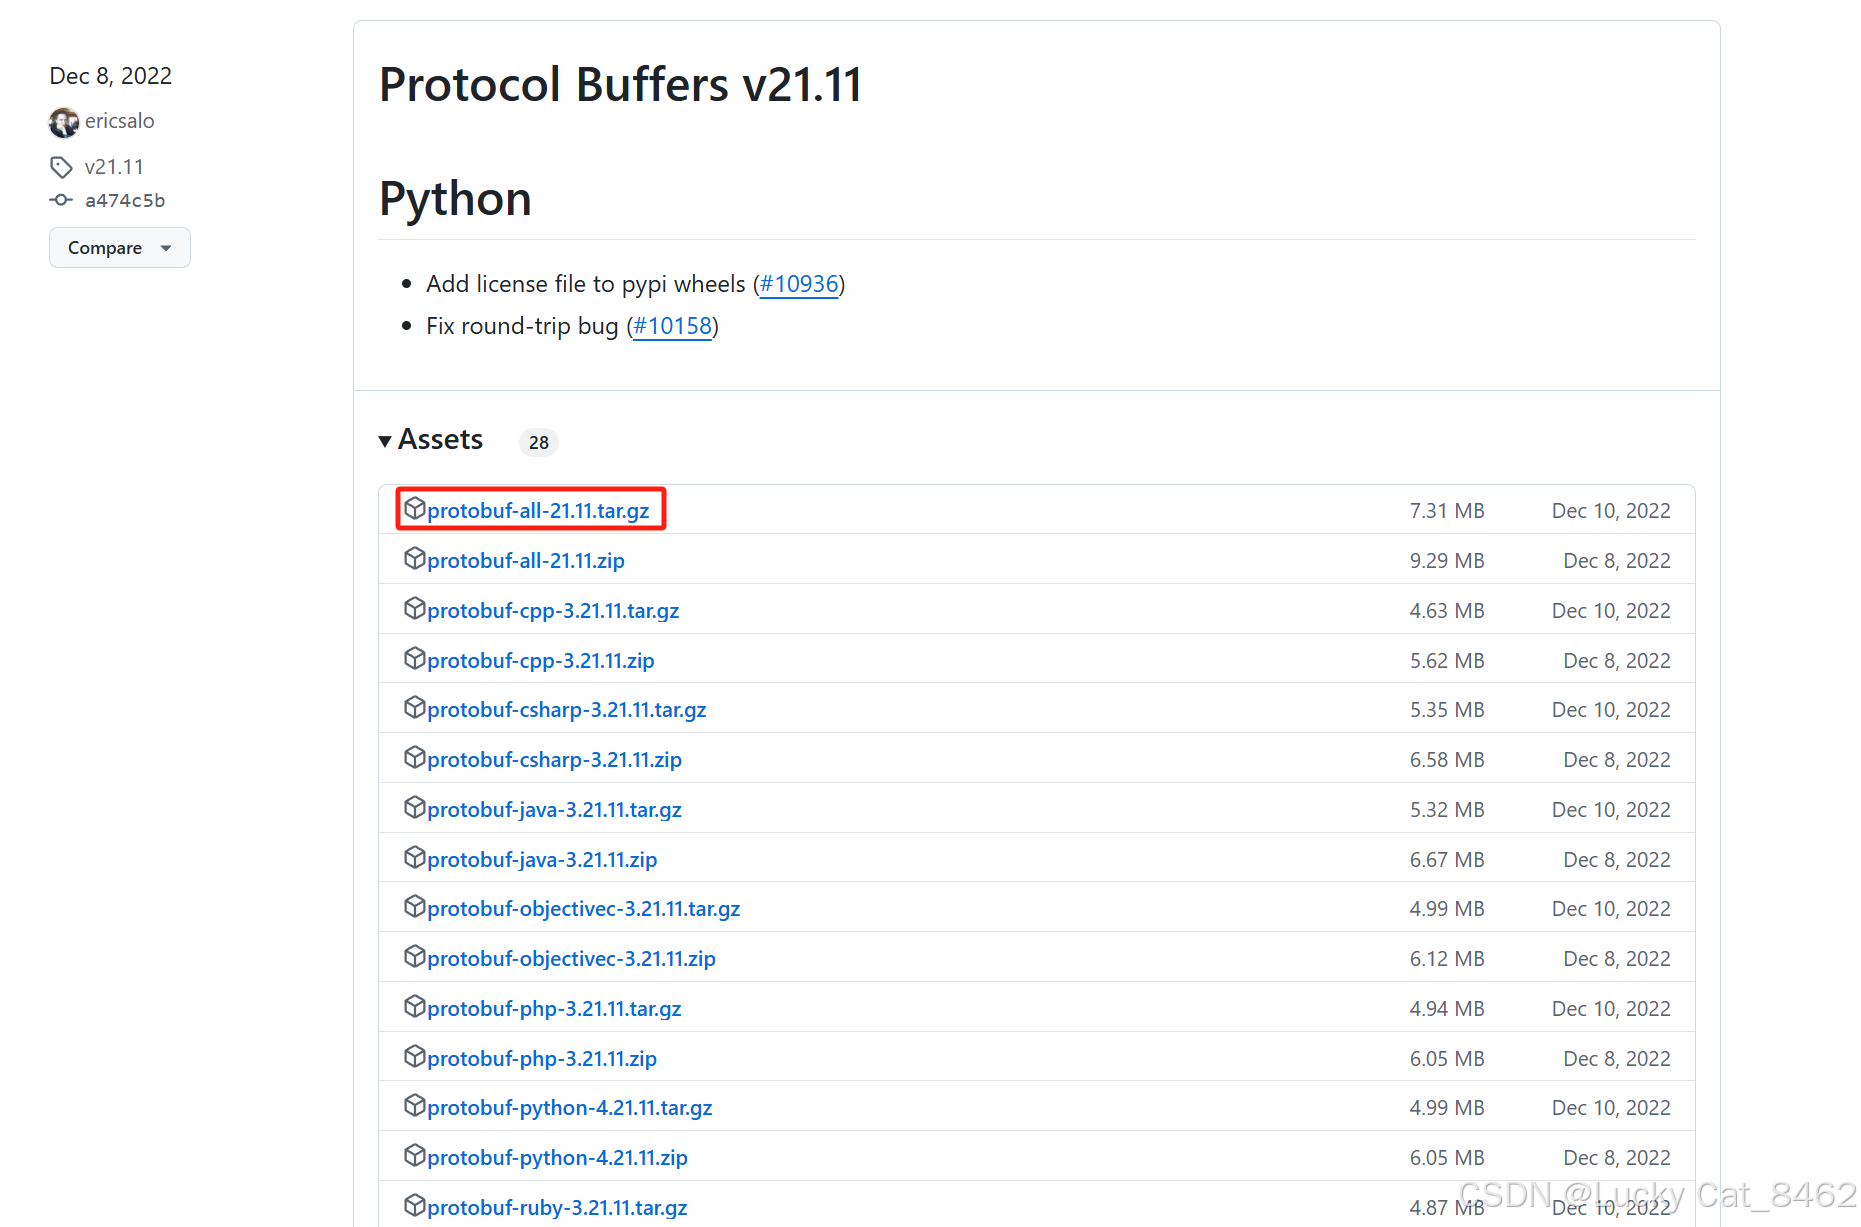Download protobuf-python-4.21.11.zip
Viewport: 1861px width, 1227px height.
pos(558,1158)
